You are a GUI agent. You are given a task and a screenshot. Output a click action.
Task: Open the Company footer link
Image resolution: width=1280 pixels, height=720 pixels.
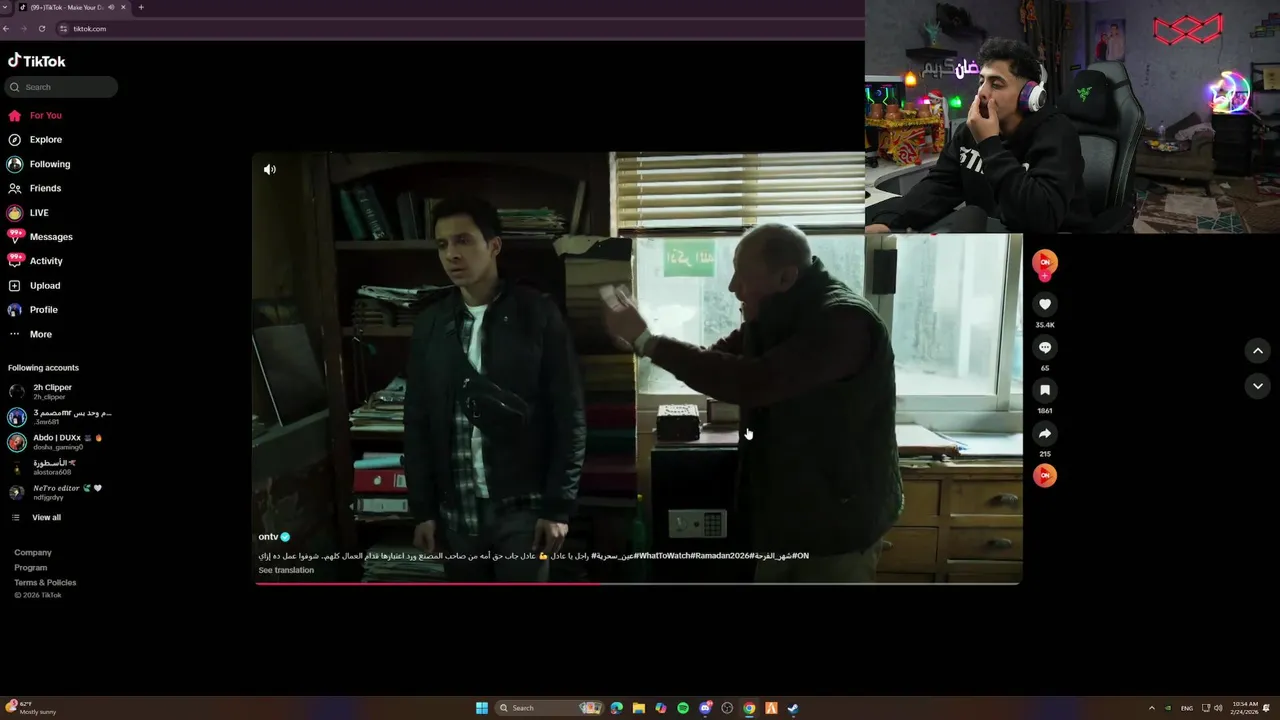pos(33,553)
